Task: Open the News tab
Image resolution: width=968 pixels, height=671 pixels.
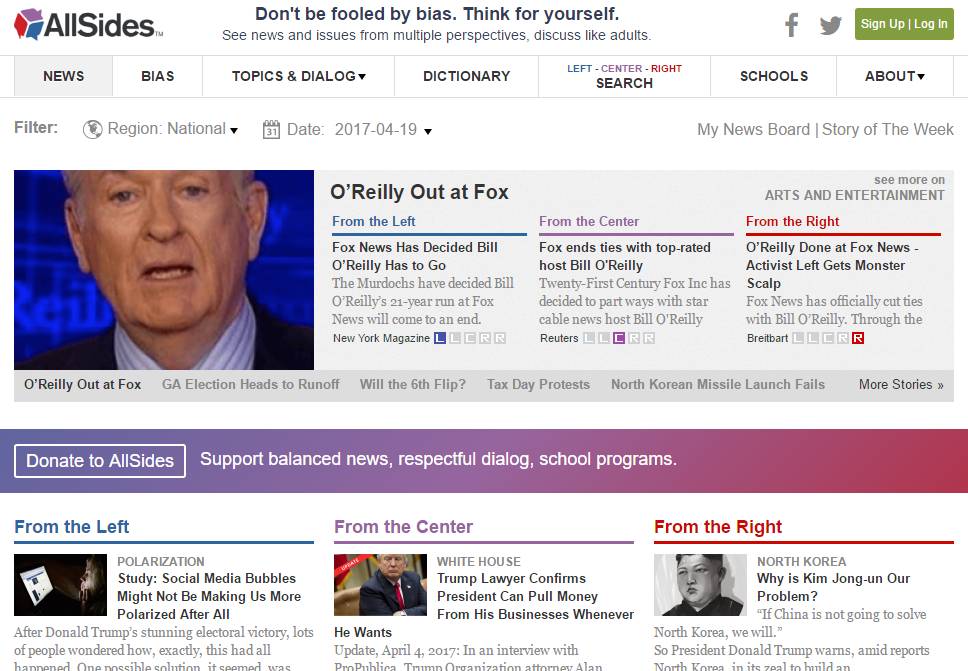Action: click(x=64, y=76)
